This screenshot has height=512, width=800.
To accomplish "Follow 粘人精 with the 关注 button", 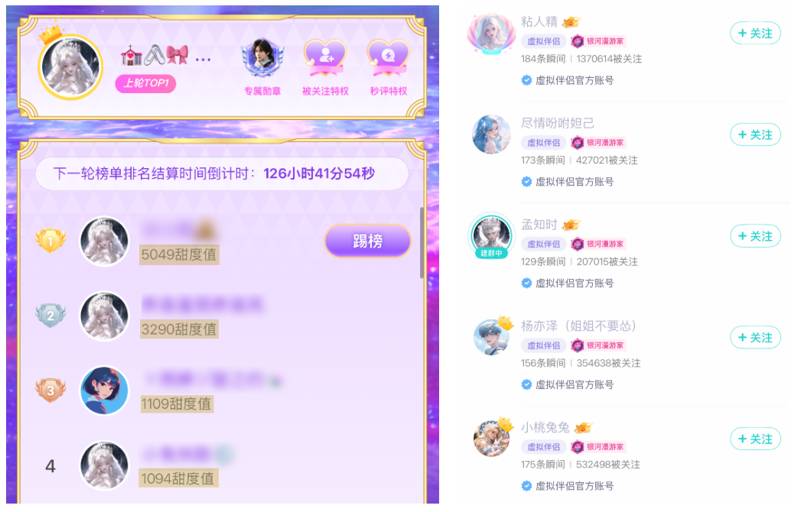I will [755, 34].
